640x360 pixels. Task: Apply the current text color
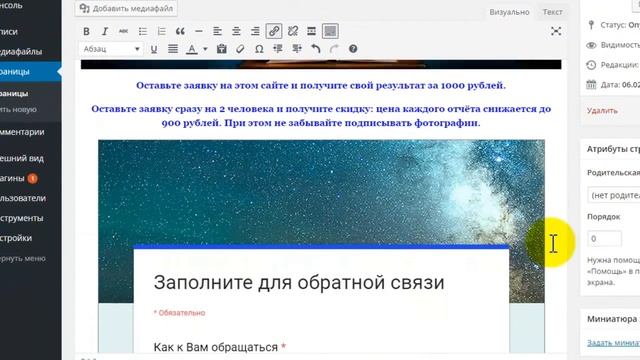click(191, 49)
